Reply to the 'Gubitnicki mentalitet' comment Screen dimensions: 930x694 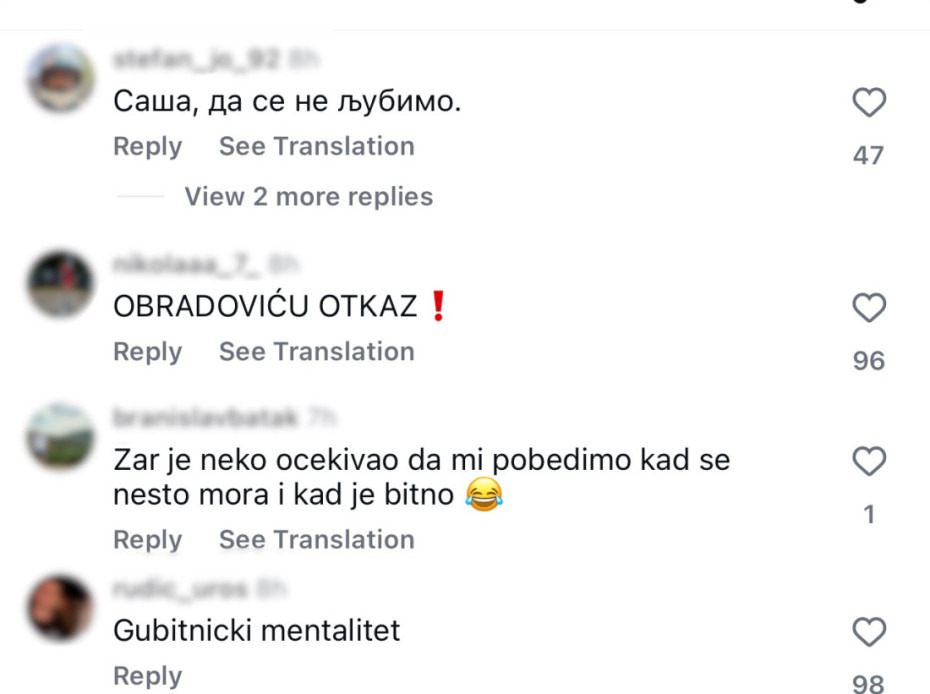(147, 675)
